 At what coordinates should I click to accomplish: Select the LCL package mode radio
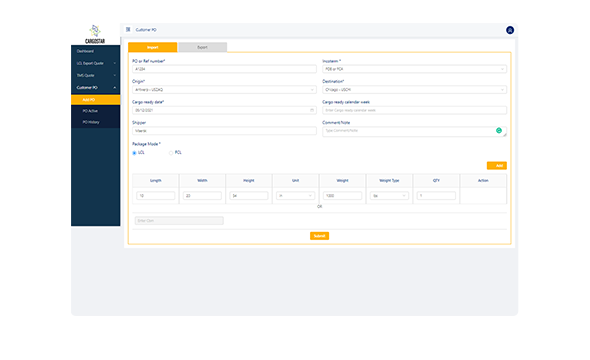tap(134, 153)
